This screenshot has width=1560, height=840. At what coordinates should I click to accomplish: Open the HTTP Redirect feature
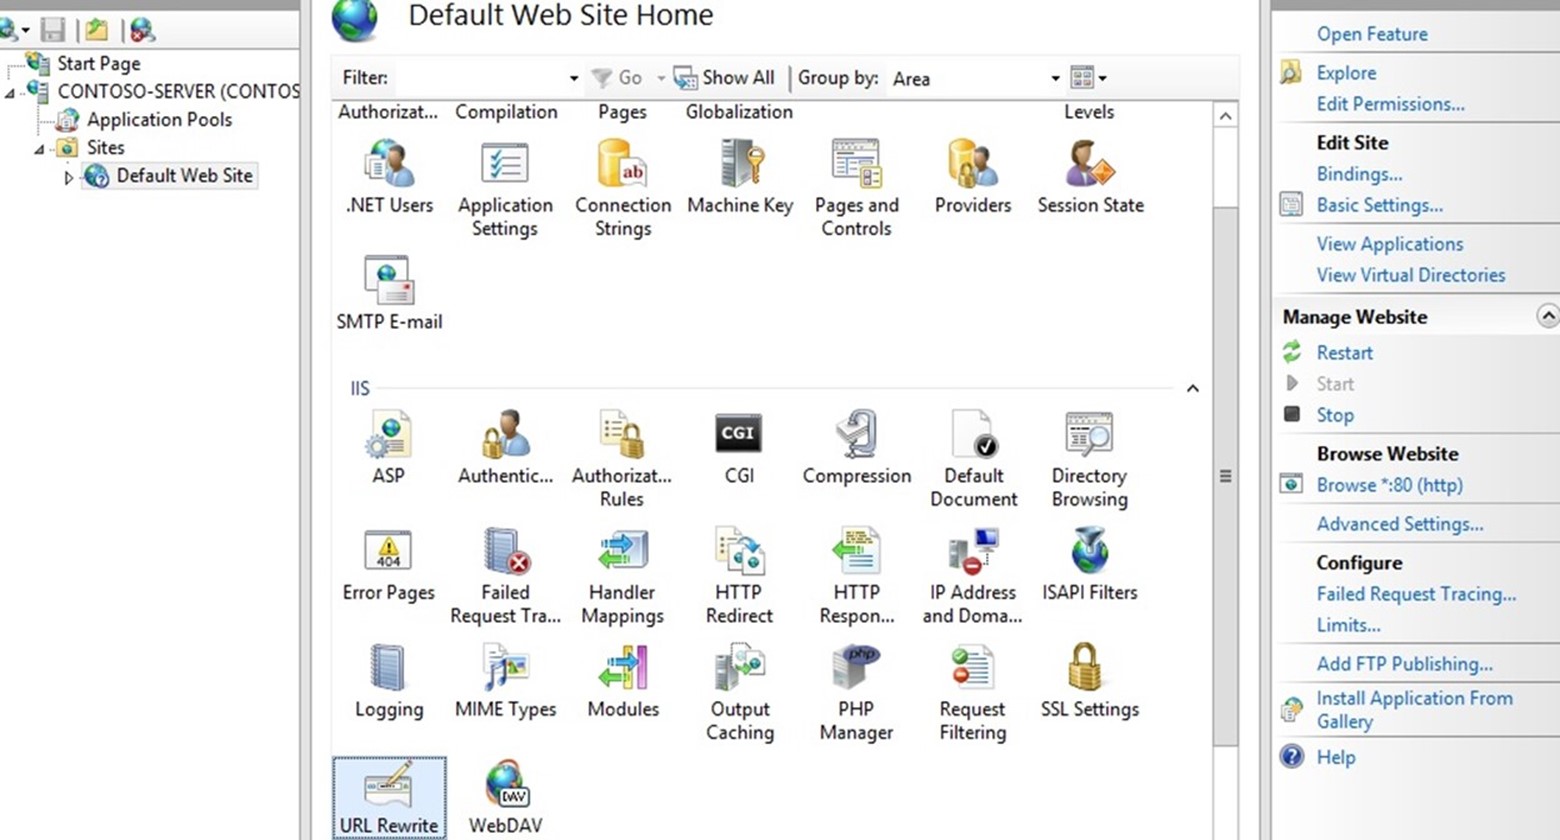point(739,577)
